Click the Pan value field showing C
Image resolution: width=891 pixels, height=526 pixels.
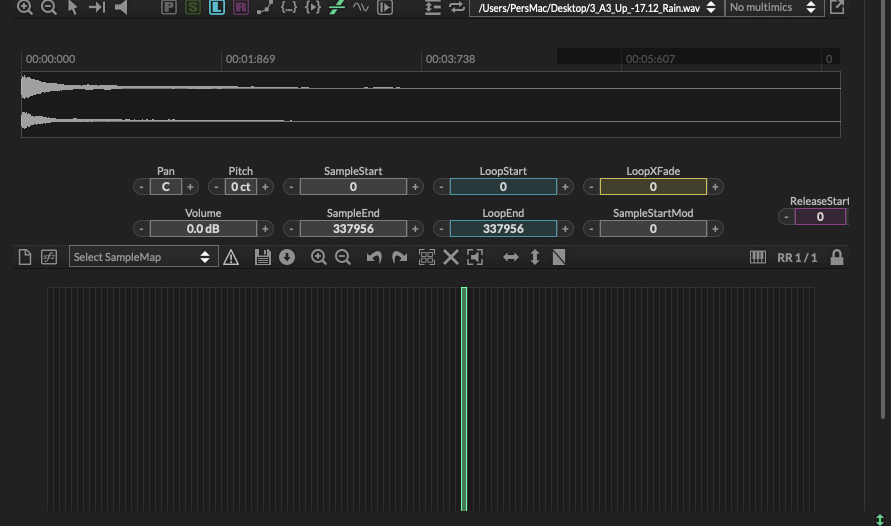(x=165, y=187)
